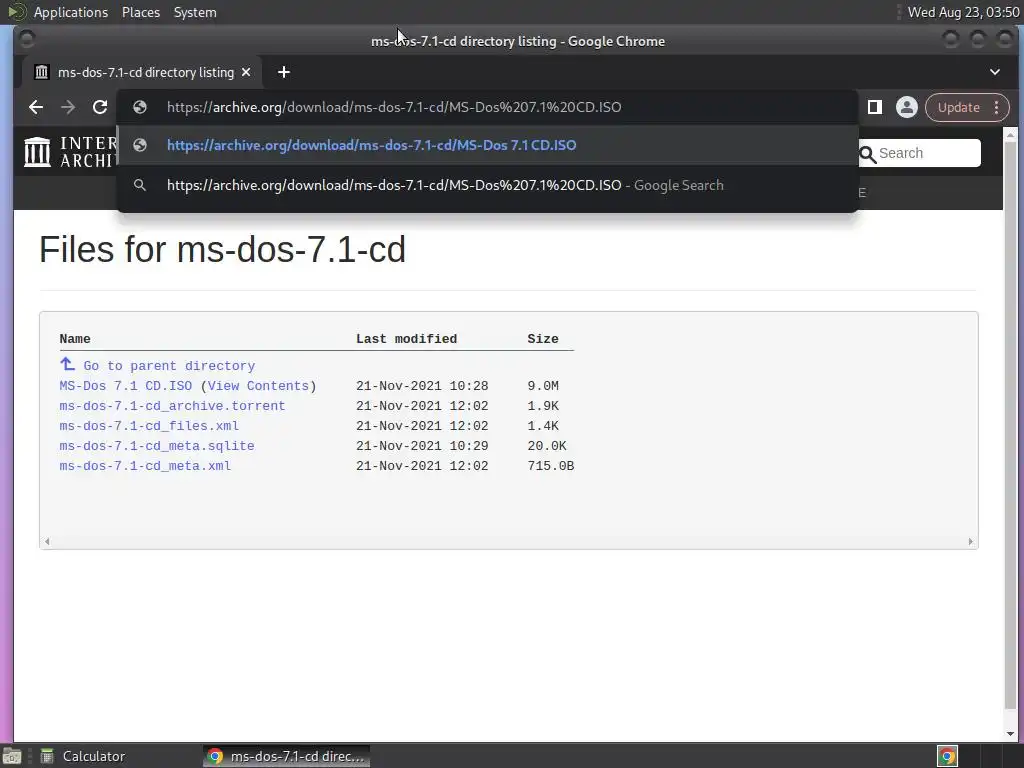This screenshot has height=768, width=1024.
Task: Reload the current page
Action: pyautogui.click(x=100, y=107)
